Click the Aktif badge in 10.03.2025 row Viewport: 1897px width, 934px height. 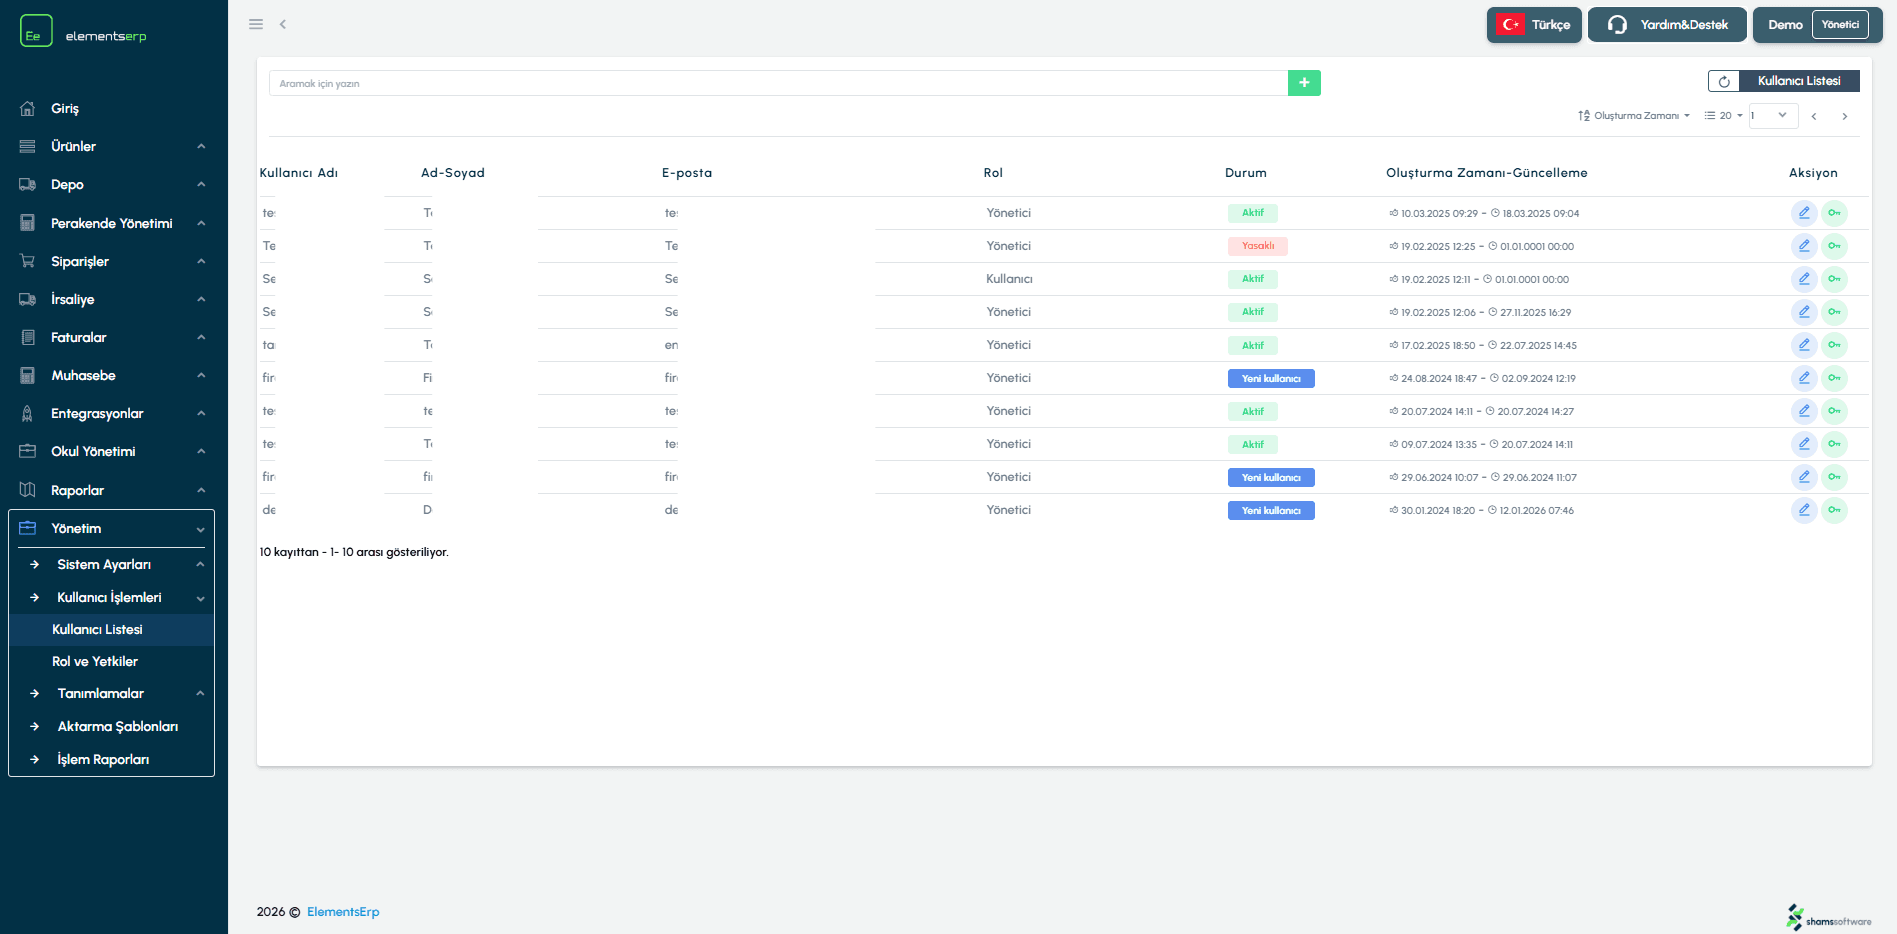pos(1253,213)
